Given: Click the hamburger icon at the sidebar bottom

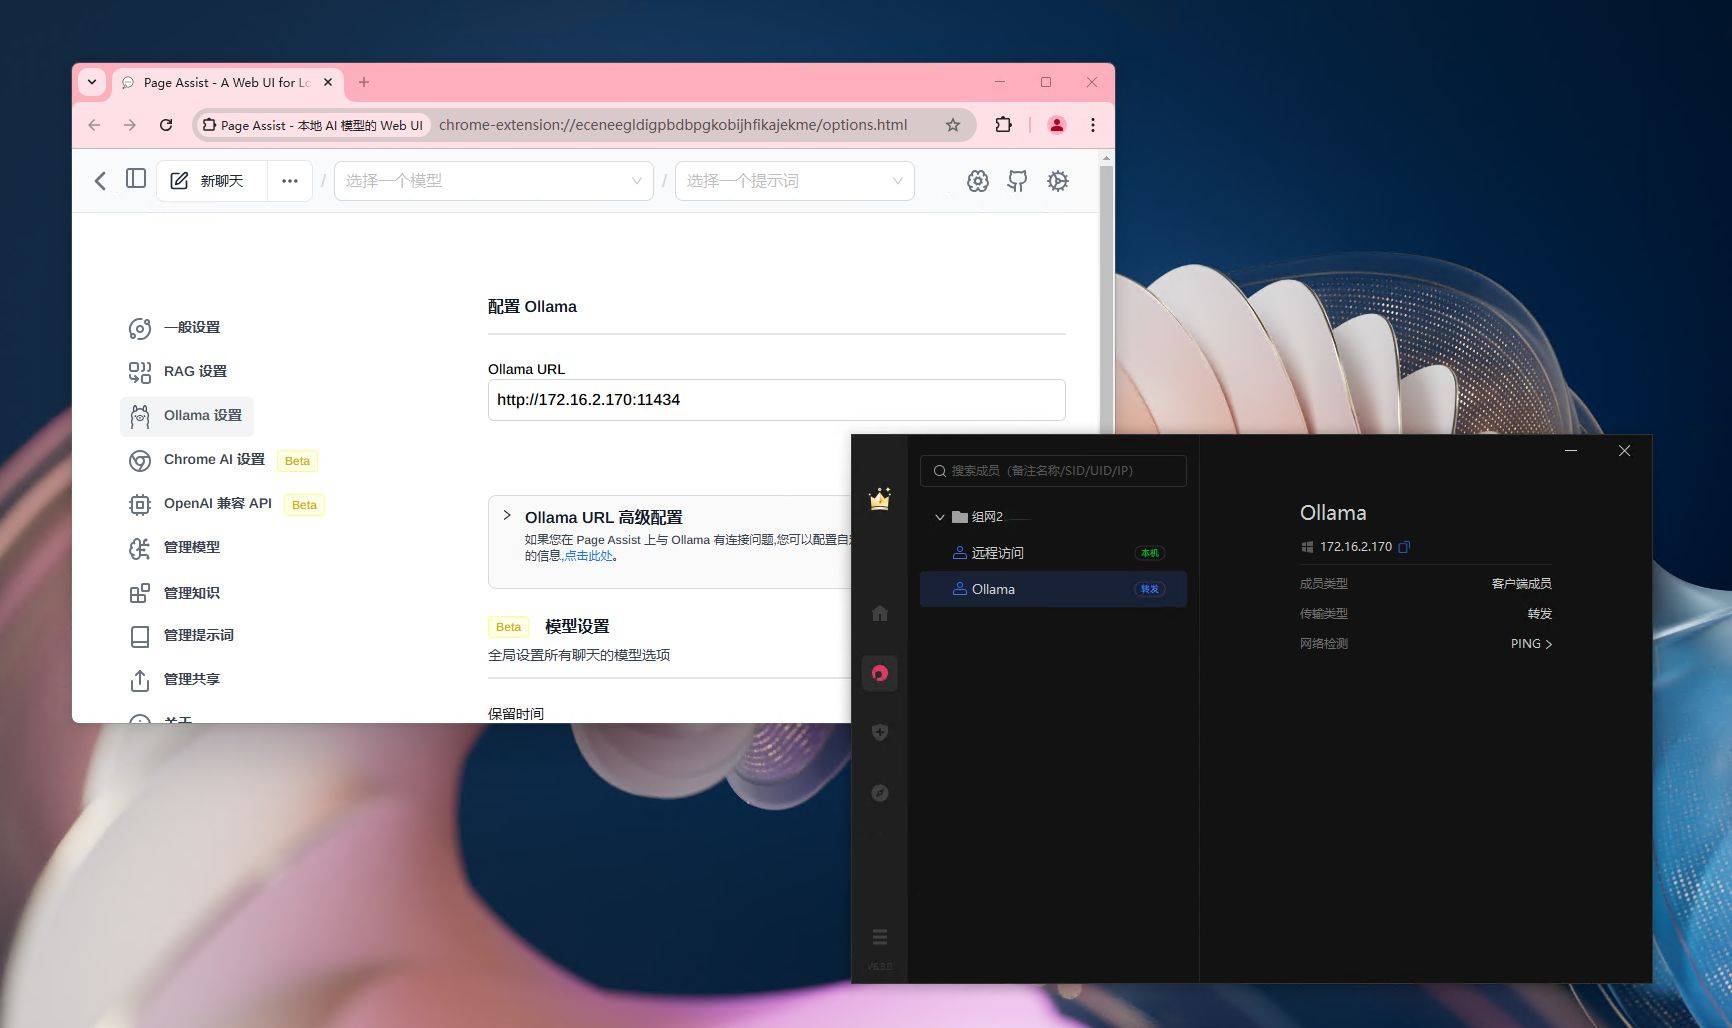Looking at the screenshot, I should pos(880,935).
